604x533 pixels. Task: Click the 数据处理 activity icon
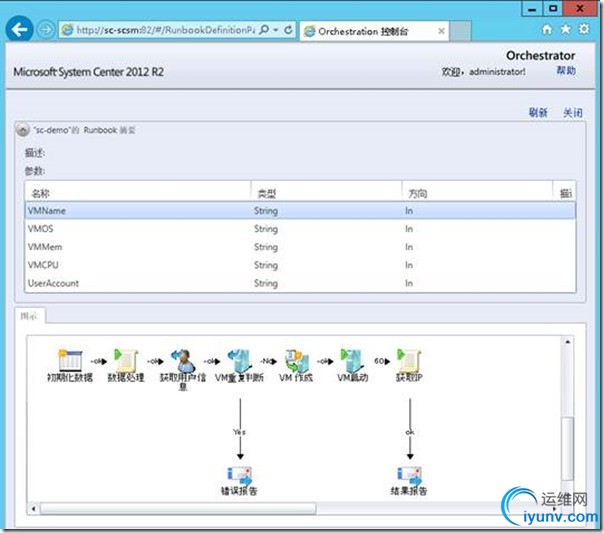point(126,360)
